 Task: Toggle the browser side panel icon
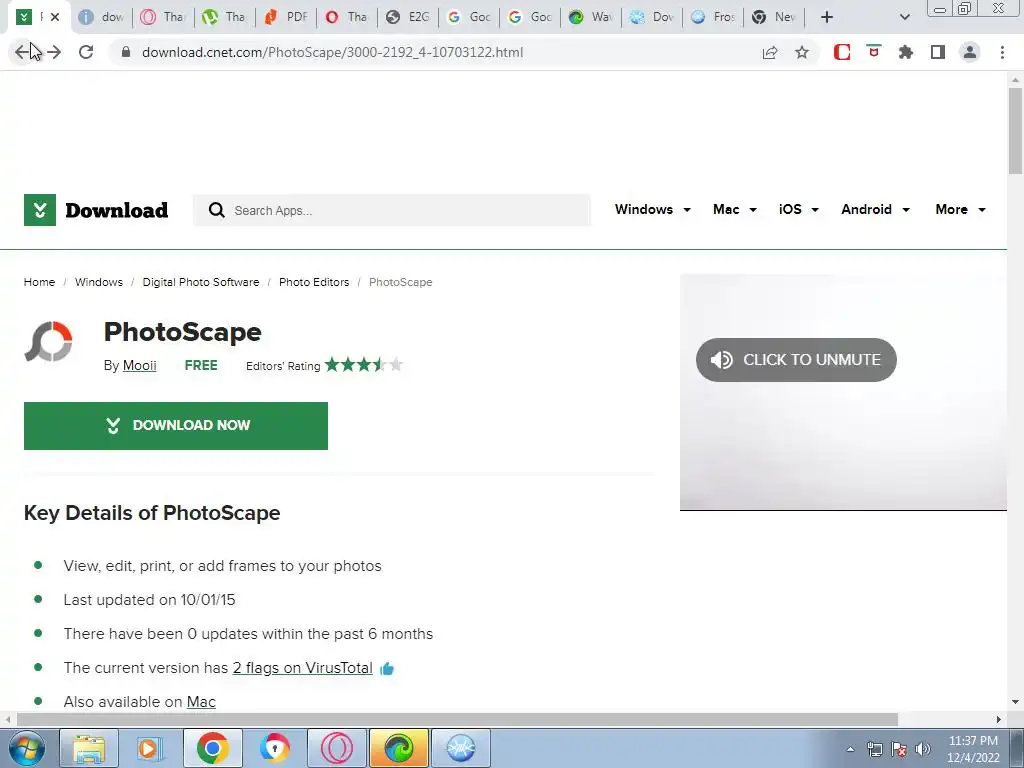tap(938, 52)
